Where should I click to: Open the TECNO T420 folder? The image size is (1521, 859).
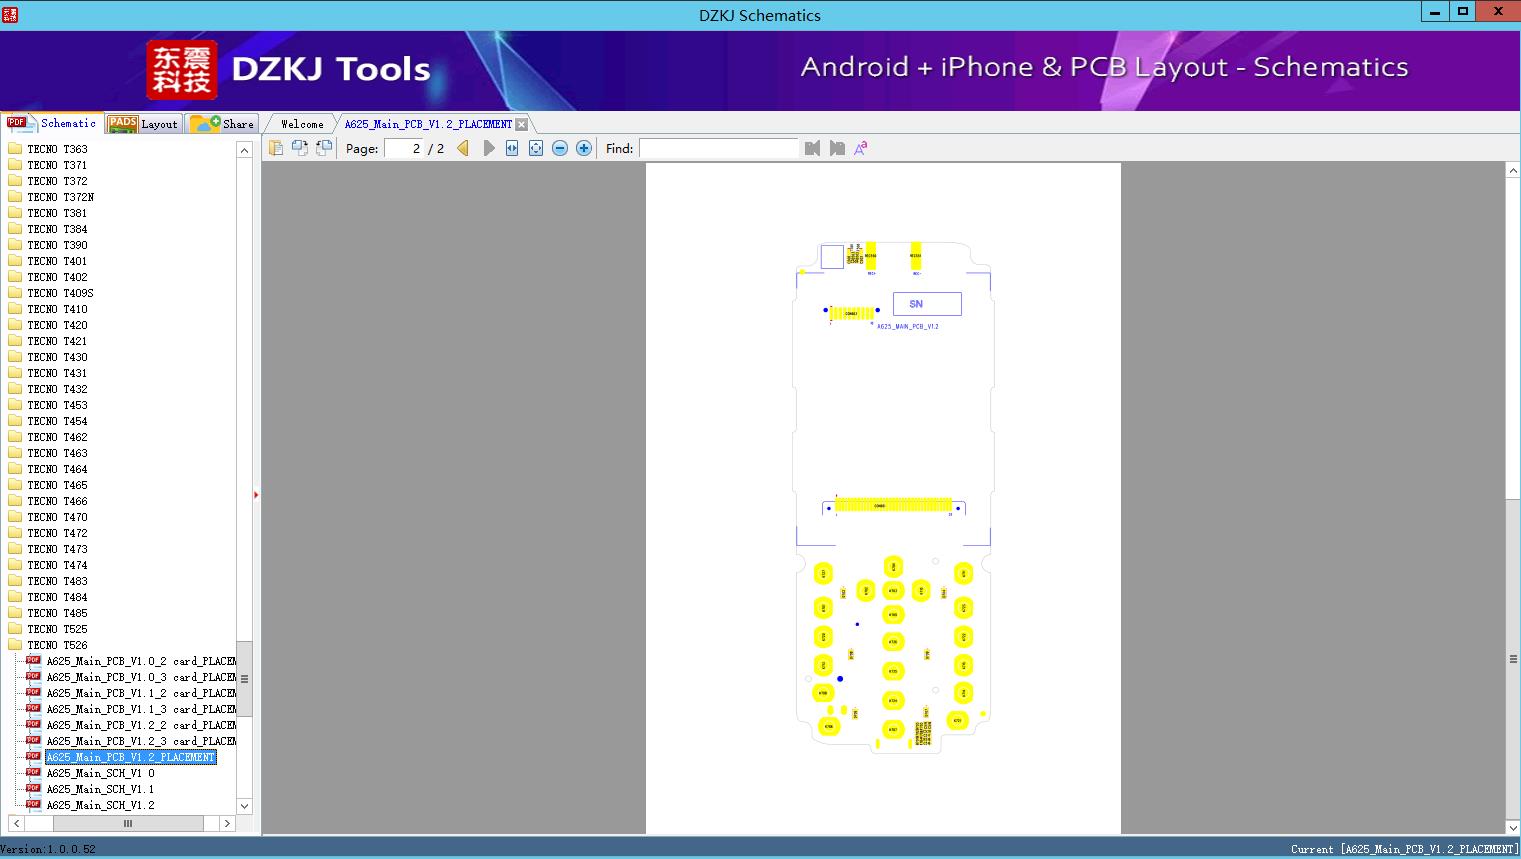(x=57, y=325)
